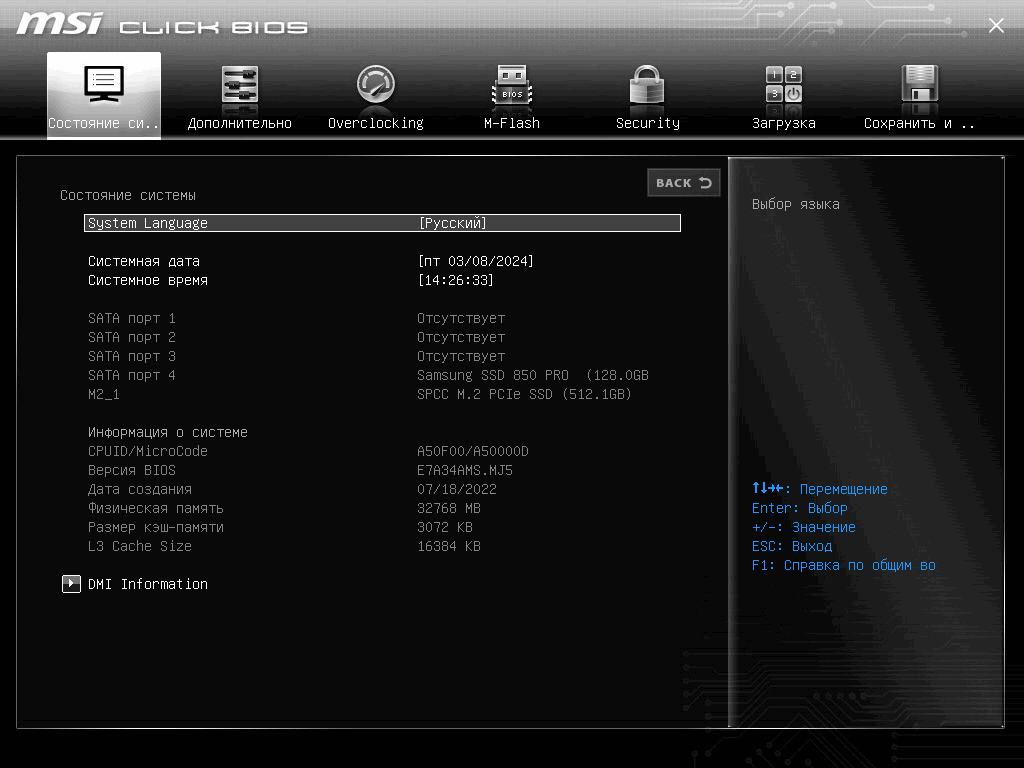Click the Дополнительно sliders icon
The height and width of the screenshot is (768, 1024).
[240, 84]
